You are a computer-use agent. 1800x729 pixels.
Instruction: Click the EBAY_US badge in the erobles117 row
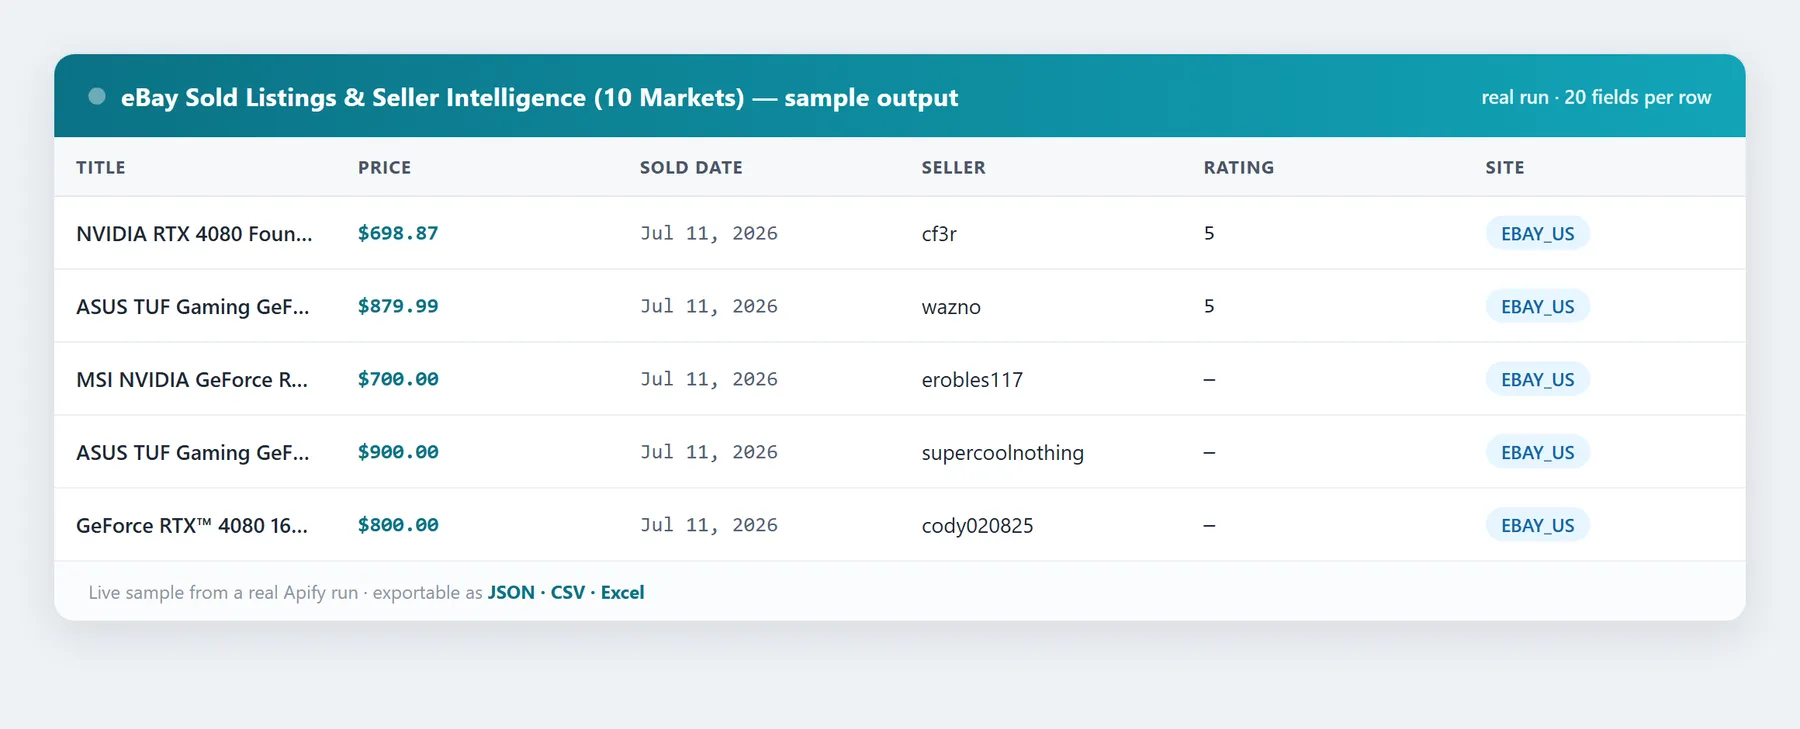click(x=1537, y=379)
